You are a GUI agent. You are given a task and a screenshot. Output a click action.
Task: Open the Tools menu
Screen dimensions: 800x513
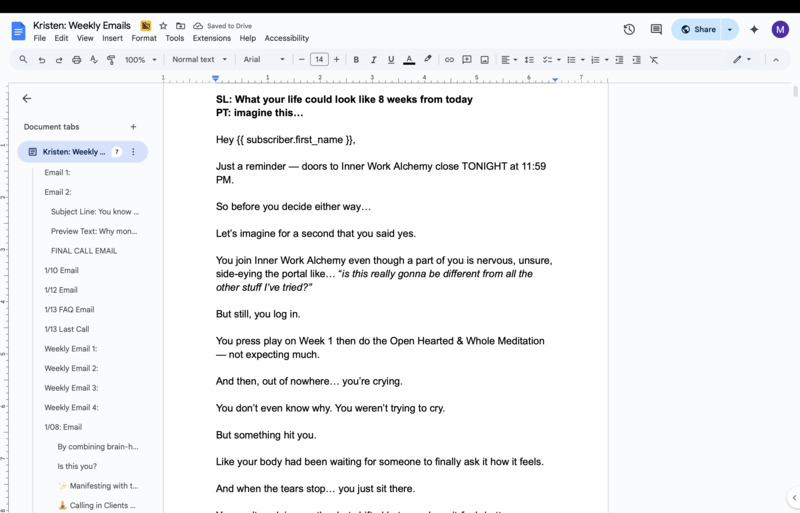(174, 38)
